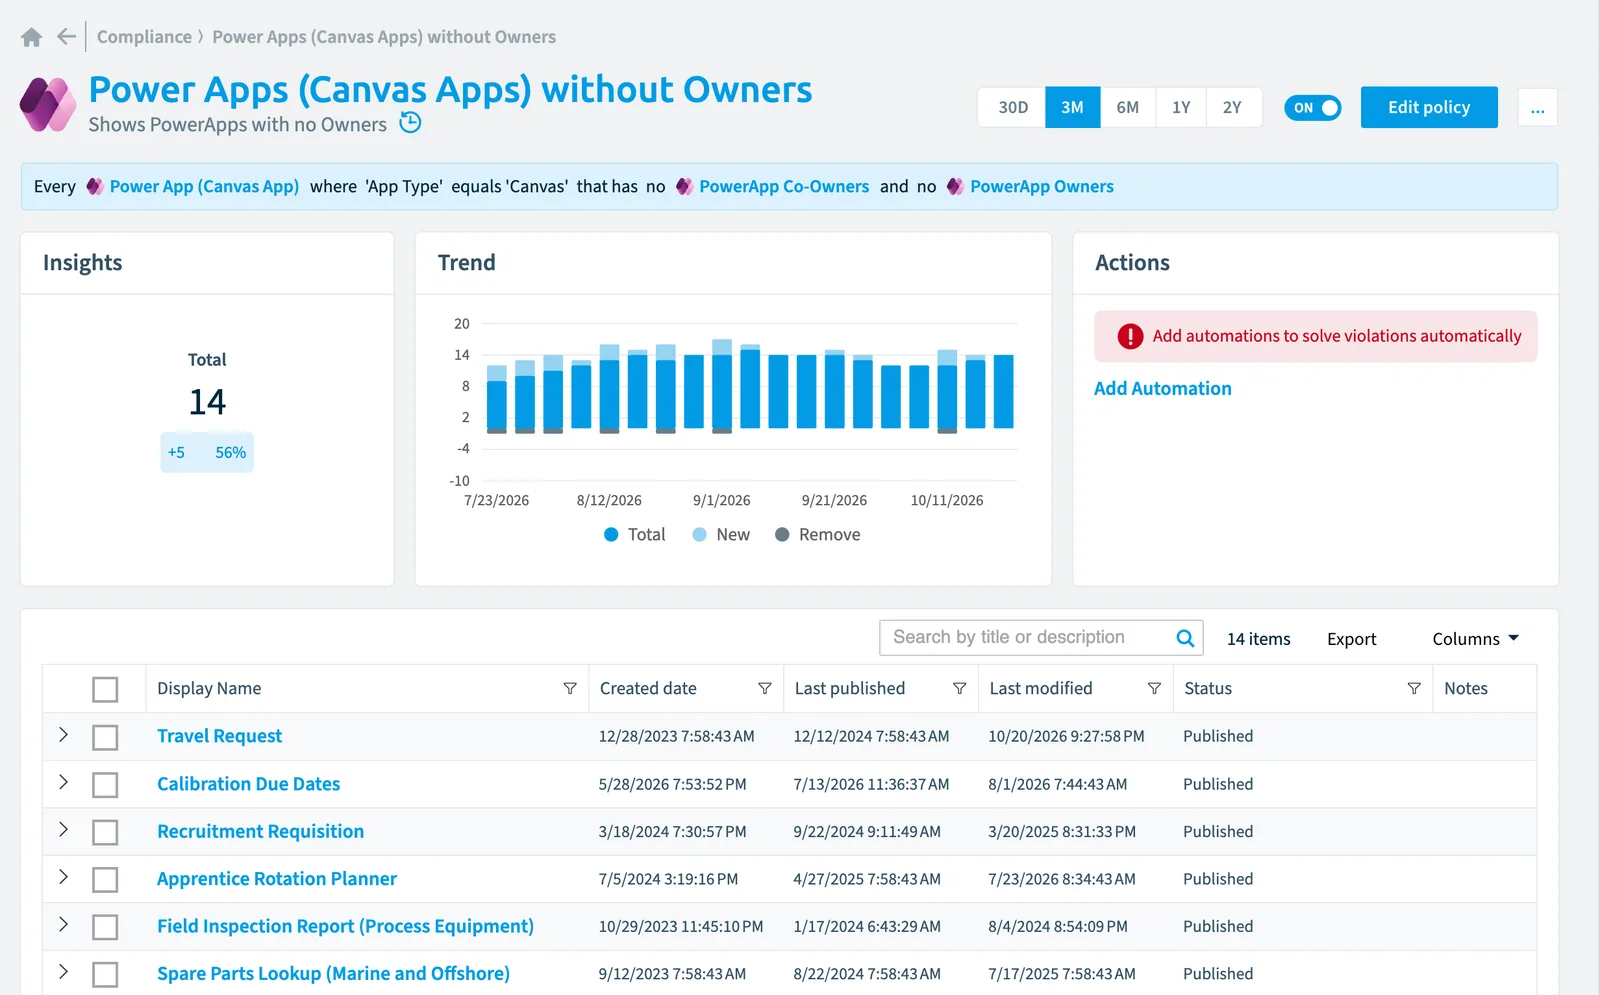Expand the Travel Request row
The height and width of the screenshot is (995, 1600).
click(x=63, y=735)
